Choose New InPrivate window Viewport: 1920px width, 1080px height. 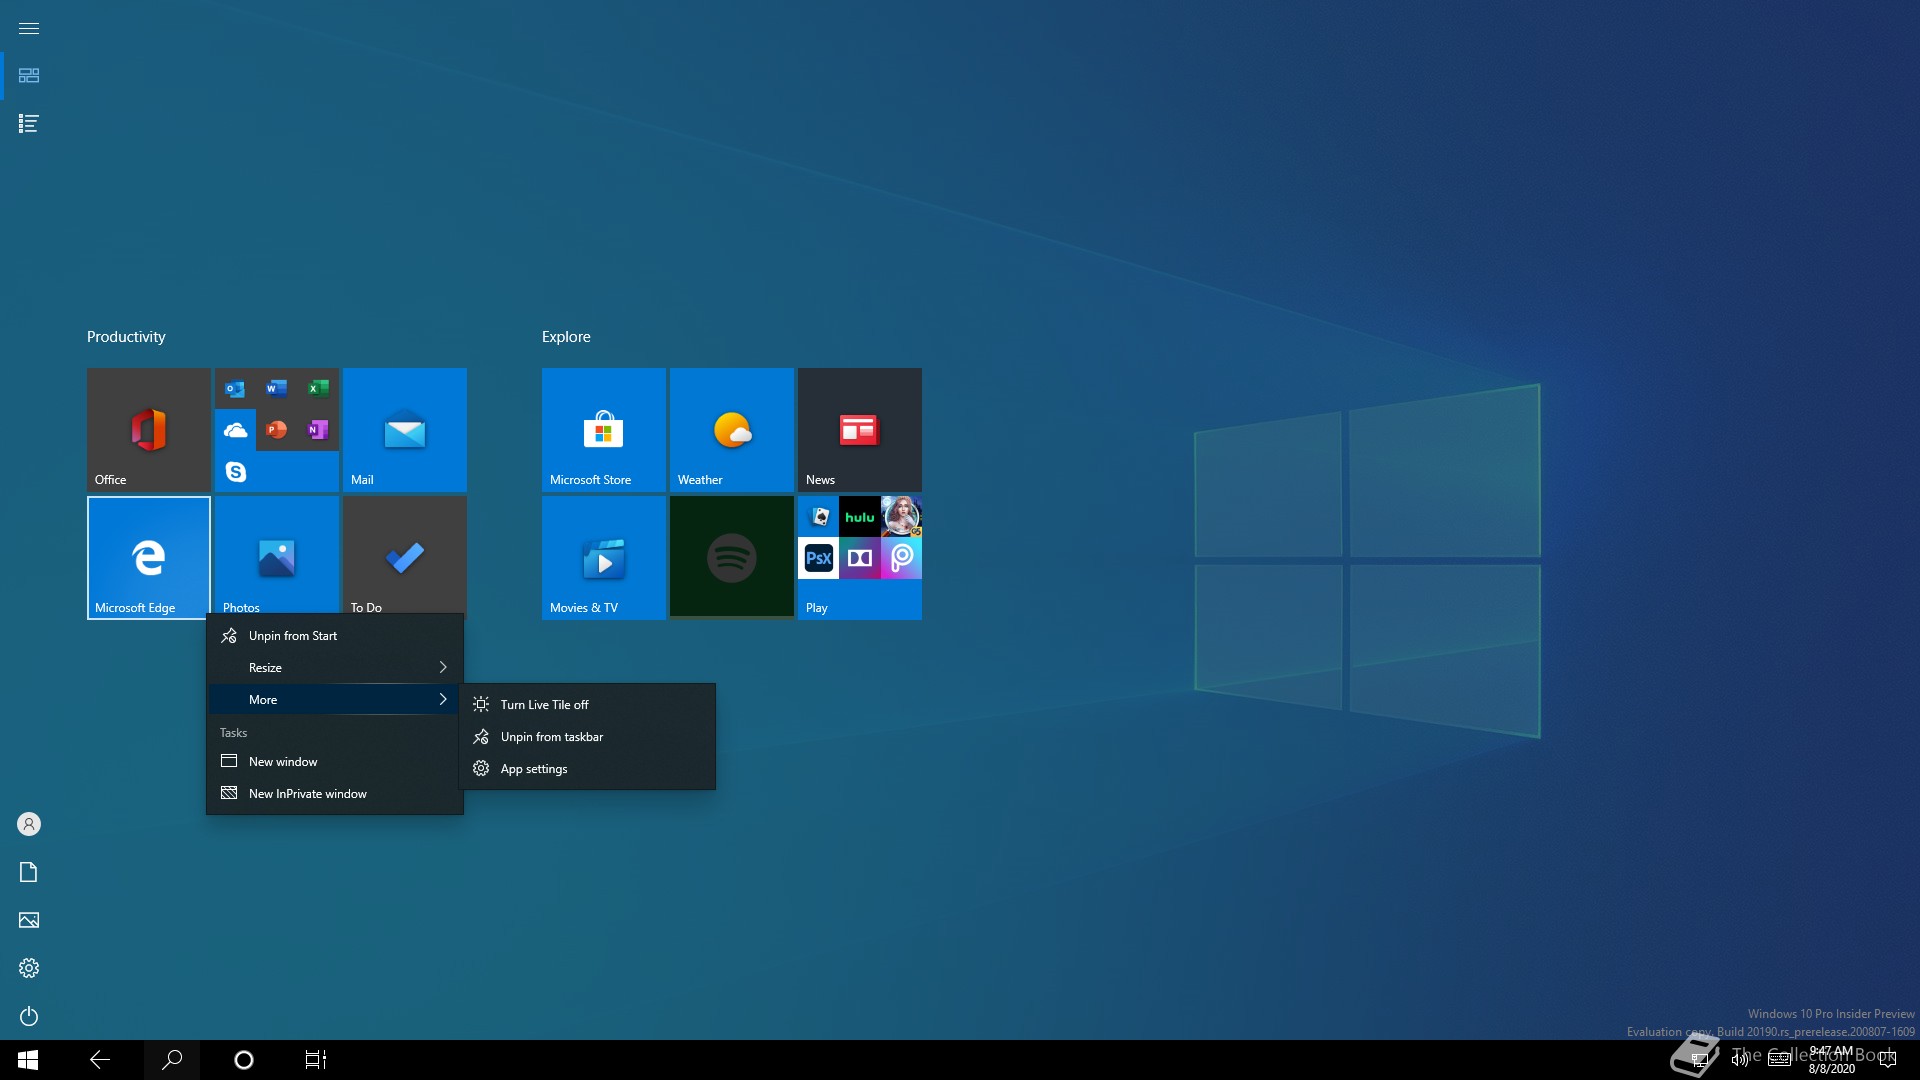point(335,794)
